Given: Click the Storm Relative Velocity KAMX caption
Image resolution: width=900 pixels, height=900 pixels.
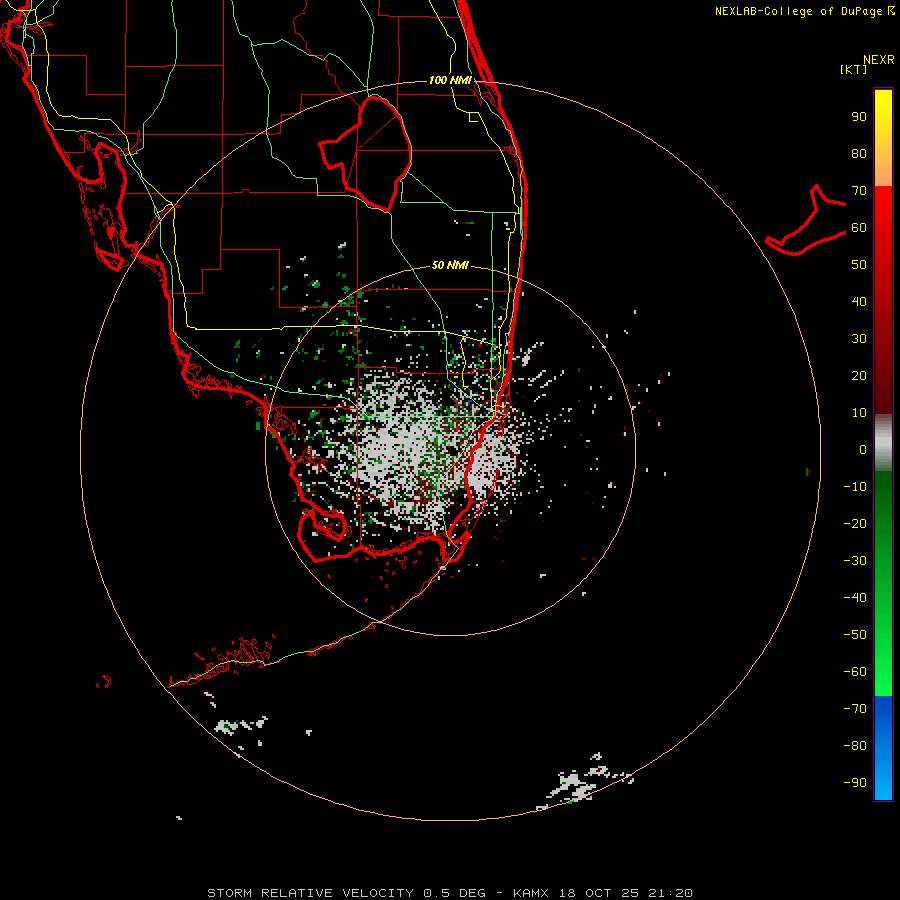Looking at the screenshot, I should pyautogui.click(x=449, y=893).
